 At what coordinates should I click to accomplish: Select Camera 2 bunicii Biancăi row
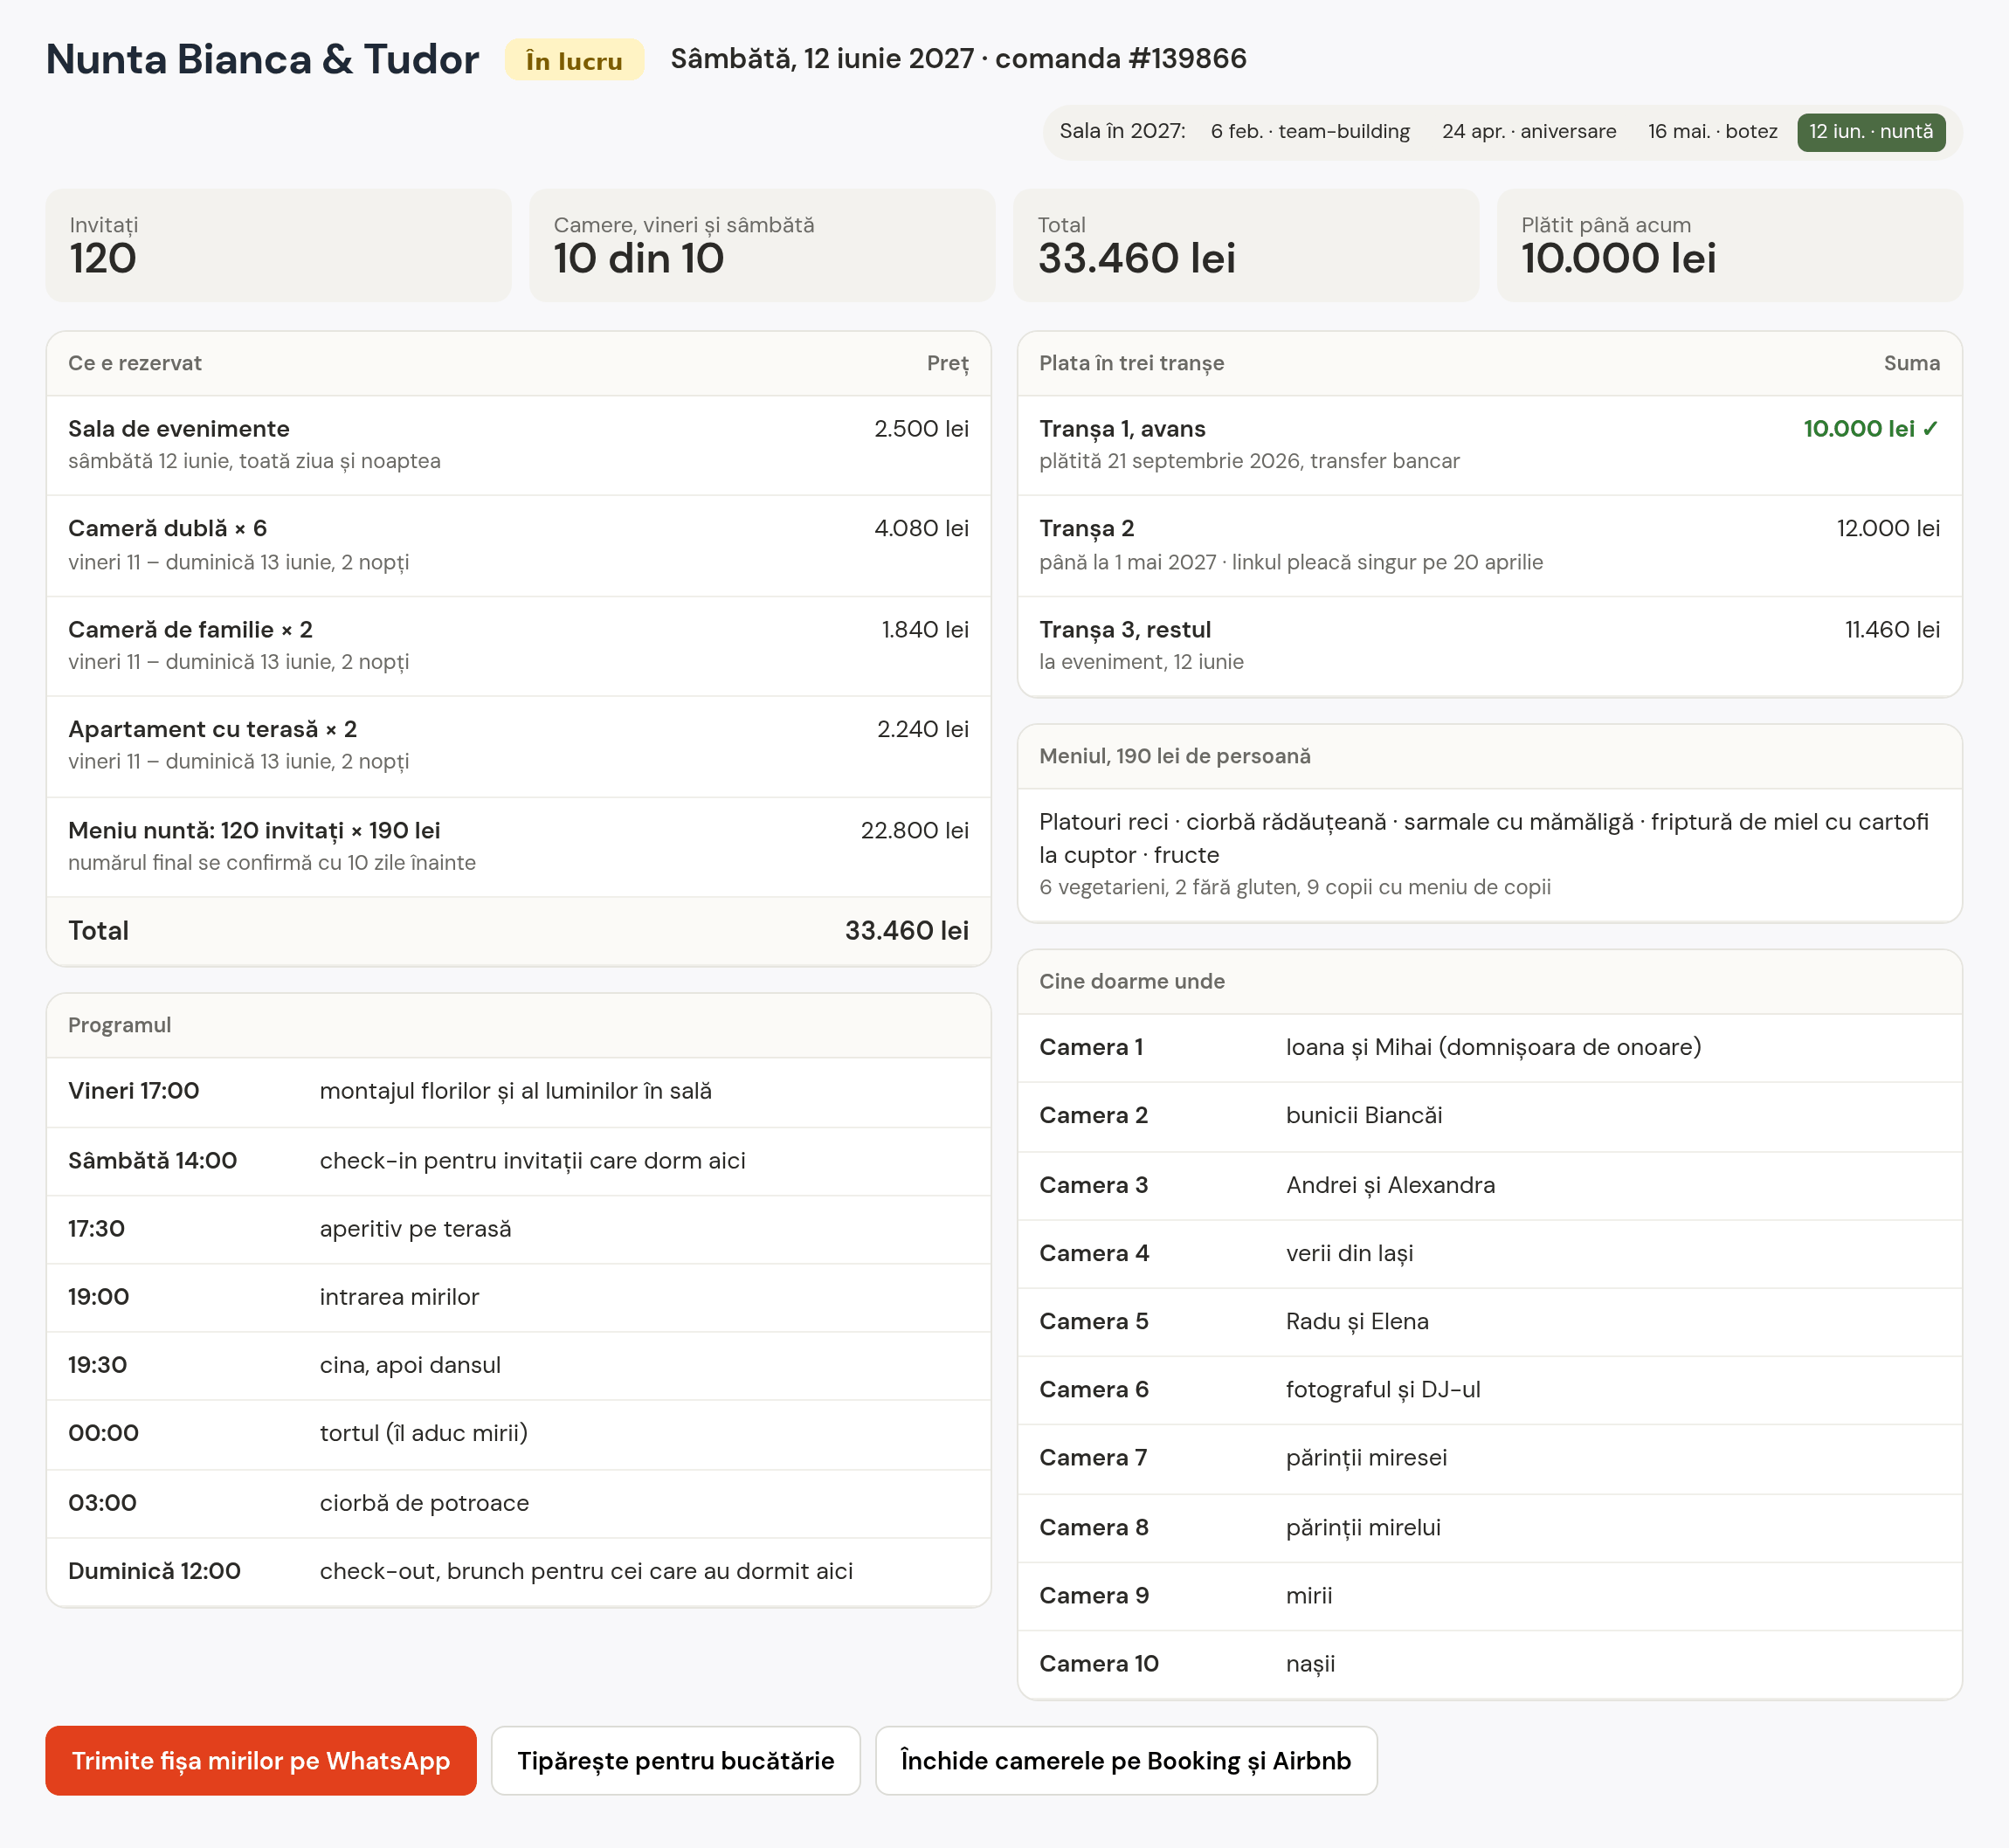point(1489,1116)
